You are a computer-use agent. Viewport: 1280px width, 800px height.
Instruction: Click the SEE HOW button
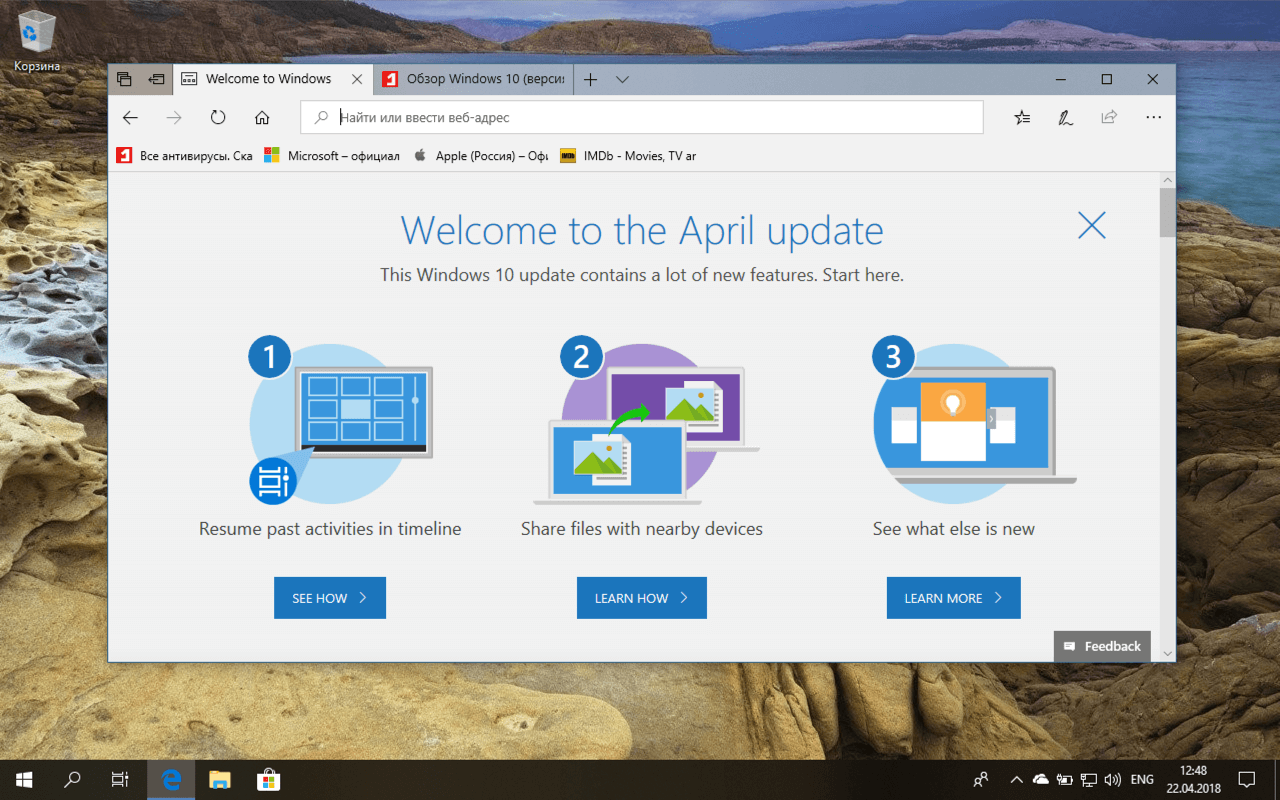pos(329,597)
